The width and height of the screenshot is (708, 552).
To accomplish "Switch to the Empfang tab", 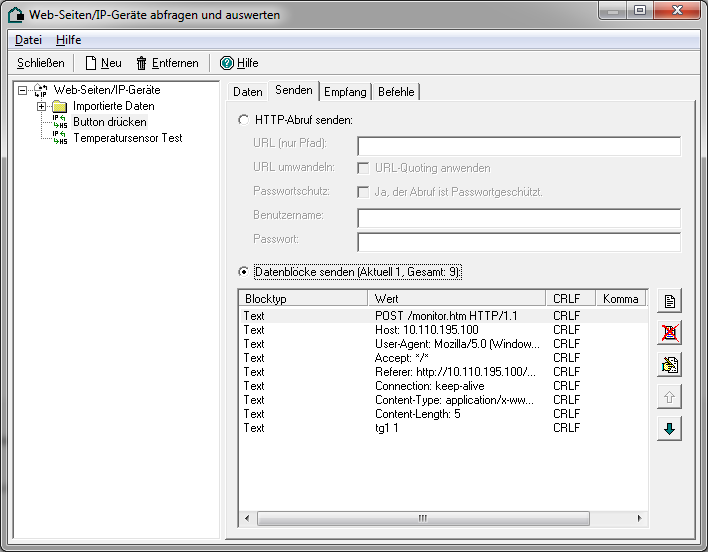I will (x=345, y=92).
